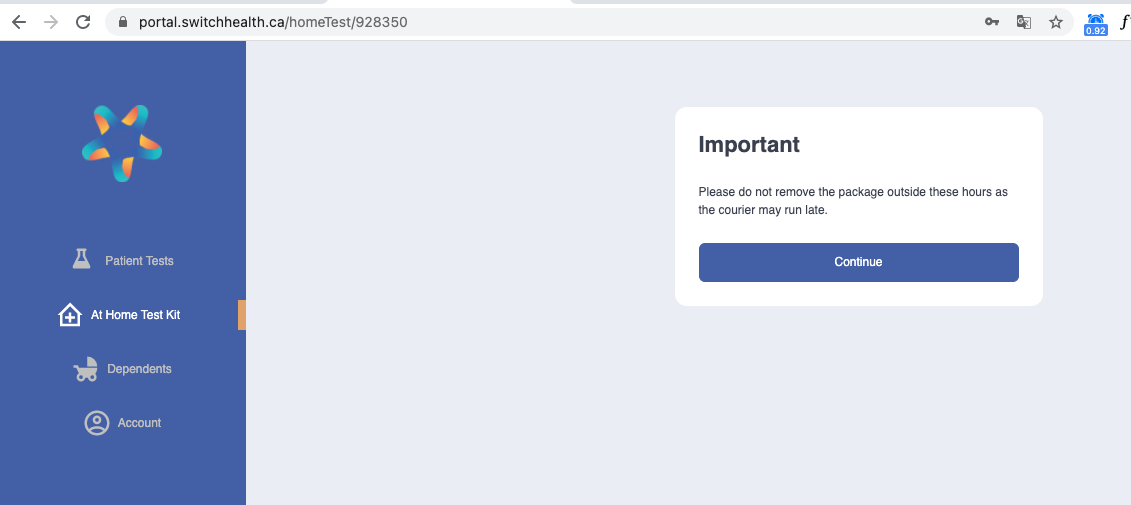Open the Dependents sidebar link
Screen dimensions: 1131x505
click(139, 369)
